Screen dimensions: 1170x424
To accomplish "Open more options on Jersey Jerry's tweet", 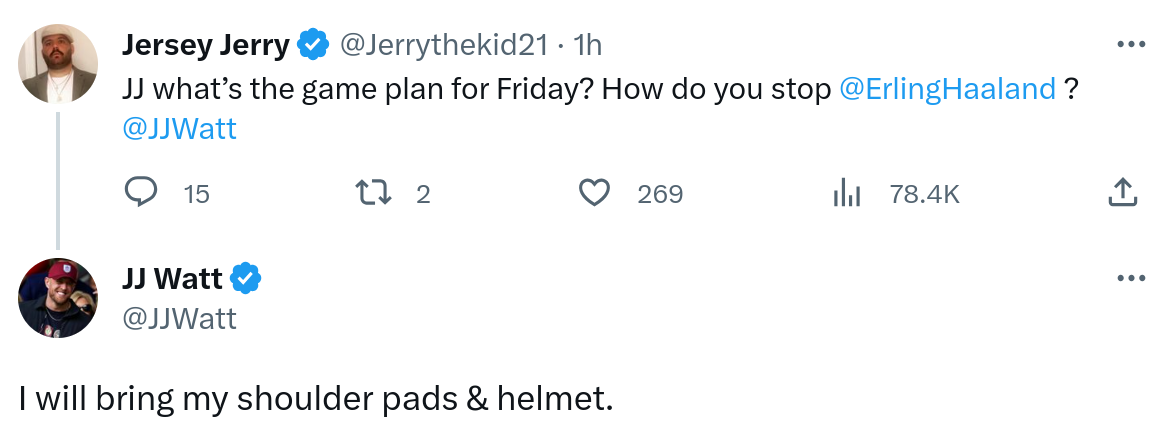I will click(1130, 45).
